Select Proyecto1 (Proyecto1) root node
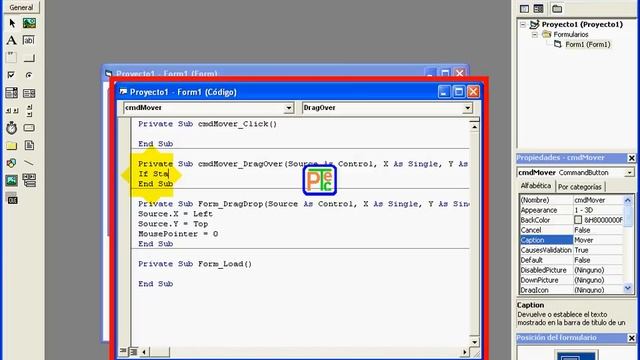The width and height of the screenshot is (640, 360). pyautogui.click(x=582, y=24)
